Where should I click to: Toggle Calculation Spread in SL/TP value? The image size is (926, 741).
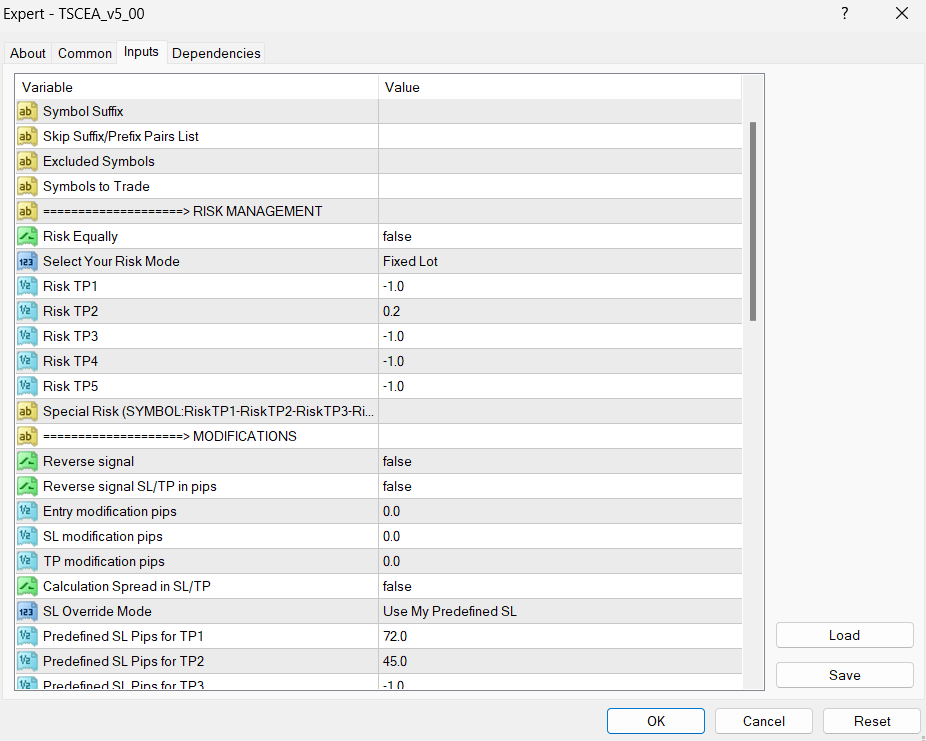(x=560, y=586)
